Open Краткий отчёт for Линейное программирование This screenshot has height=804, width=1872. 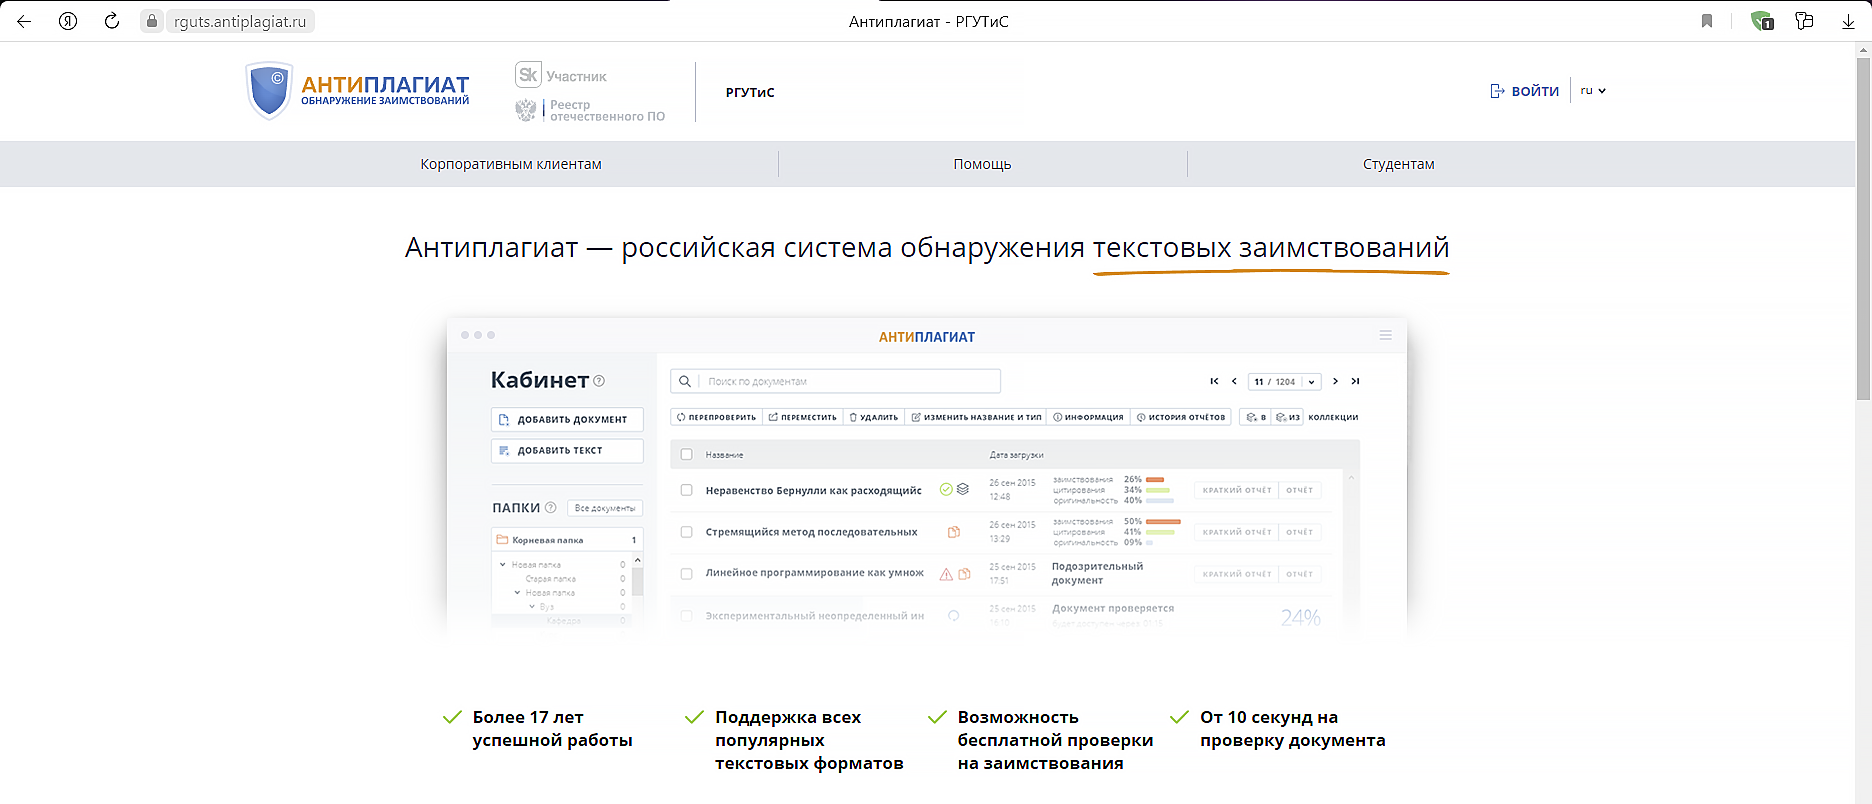tap(1237, 574)
